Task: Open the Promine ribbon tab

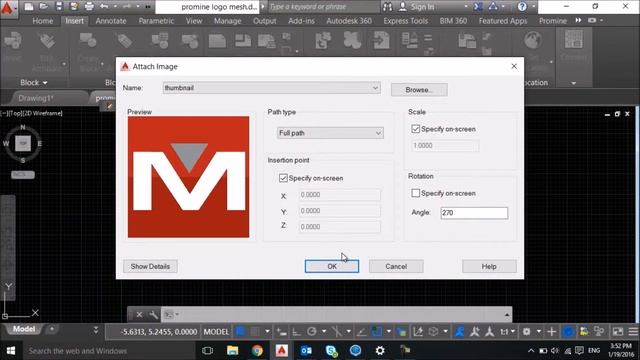Action: 553,21
